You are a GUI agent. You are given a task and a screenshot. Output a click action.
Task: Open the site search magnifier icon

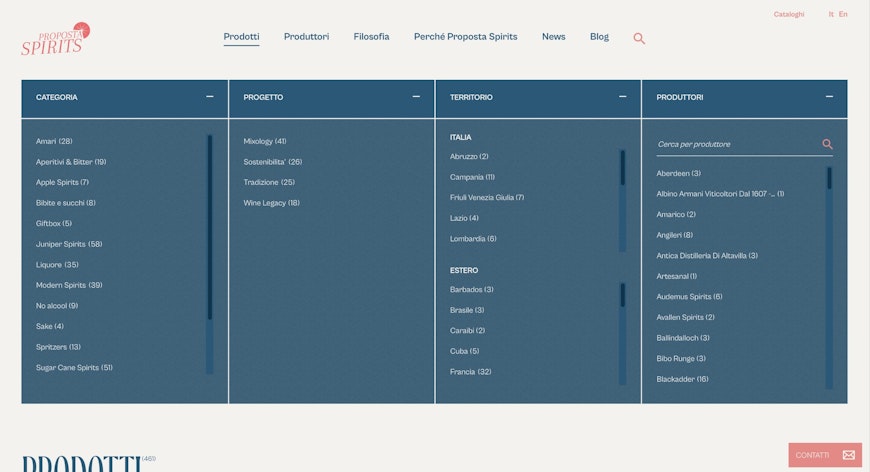(639, 38)
